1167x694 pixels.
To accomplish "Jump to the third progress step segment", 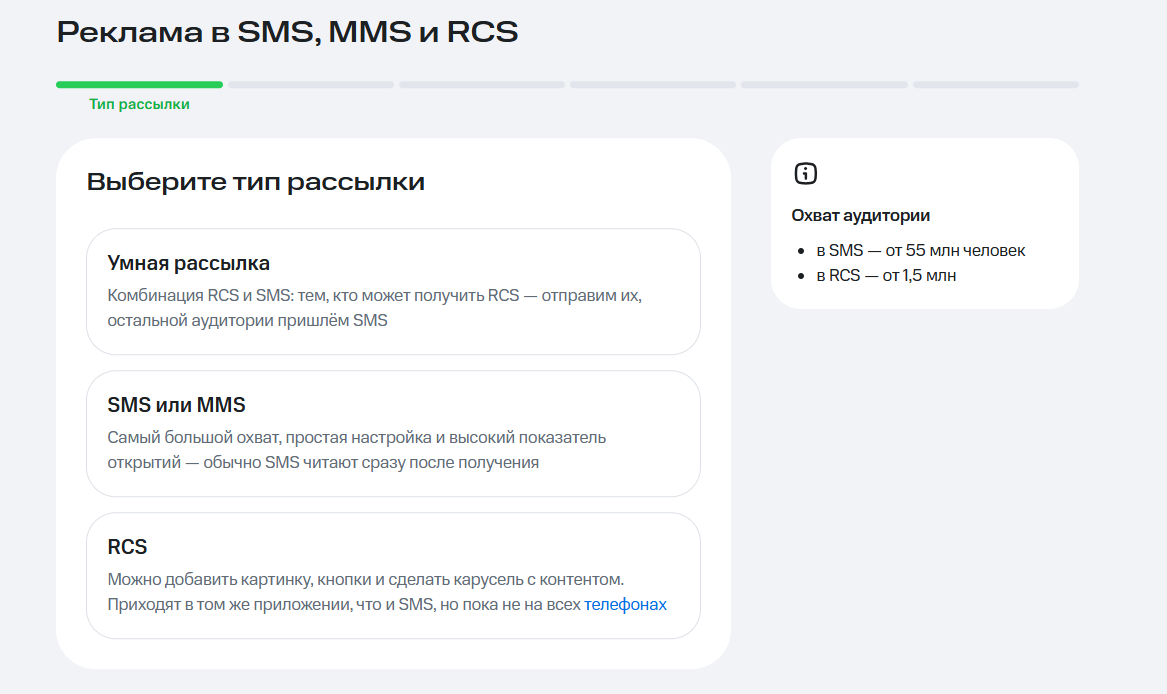I will point(482,85).
